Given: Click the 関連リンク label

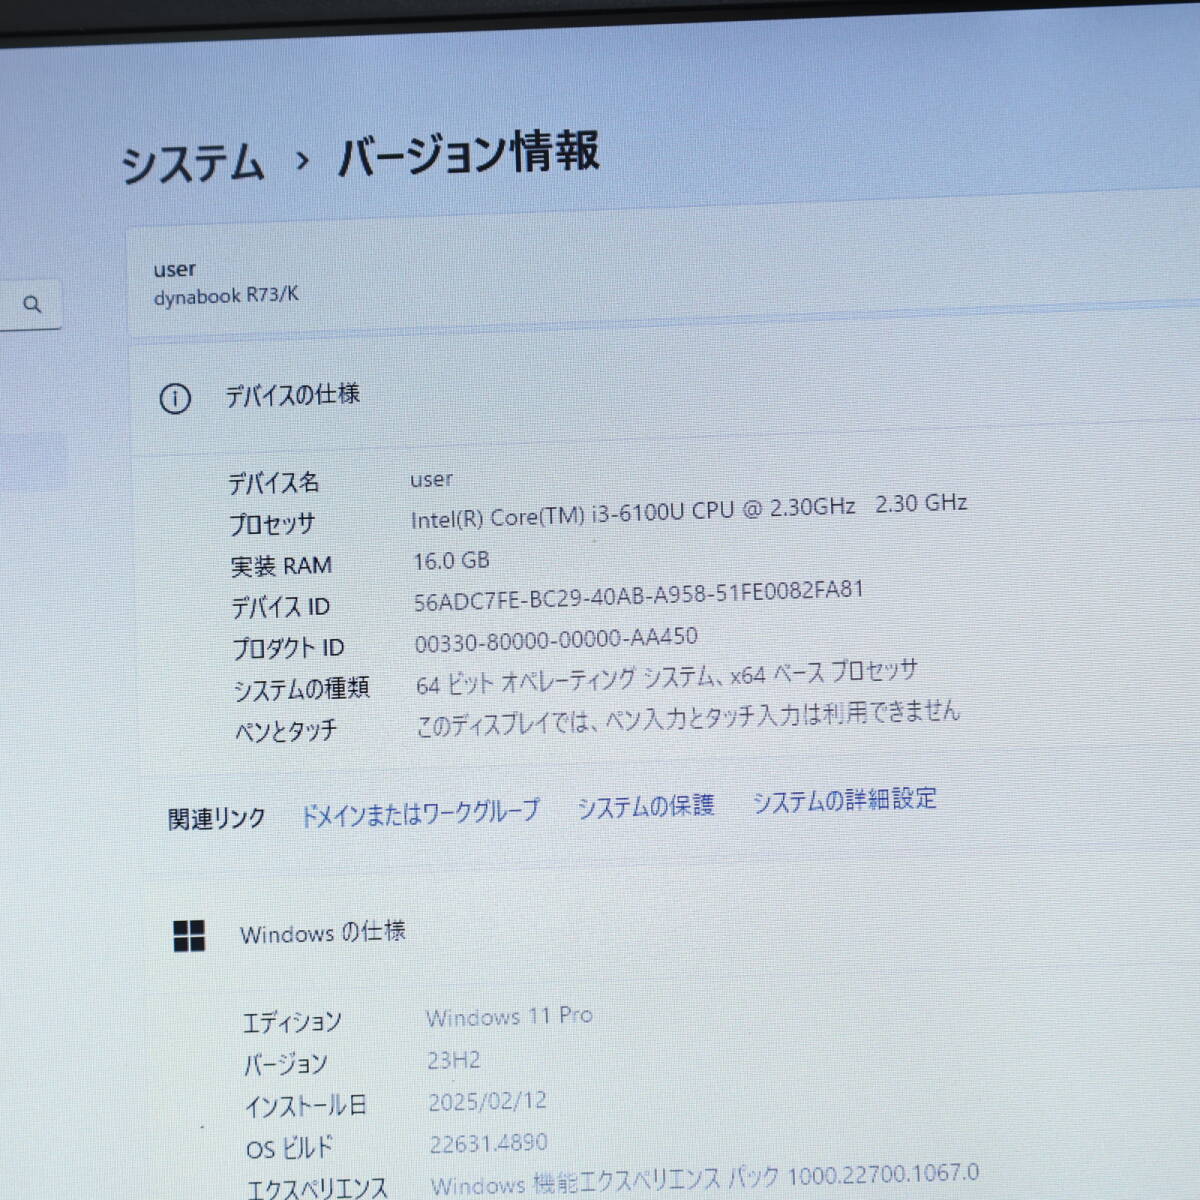Looking at the screenshot, I should 216,819.
